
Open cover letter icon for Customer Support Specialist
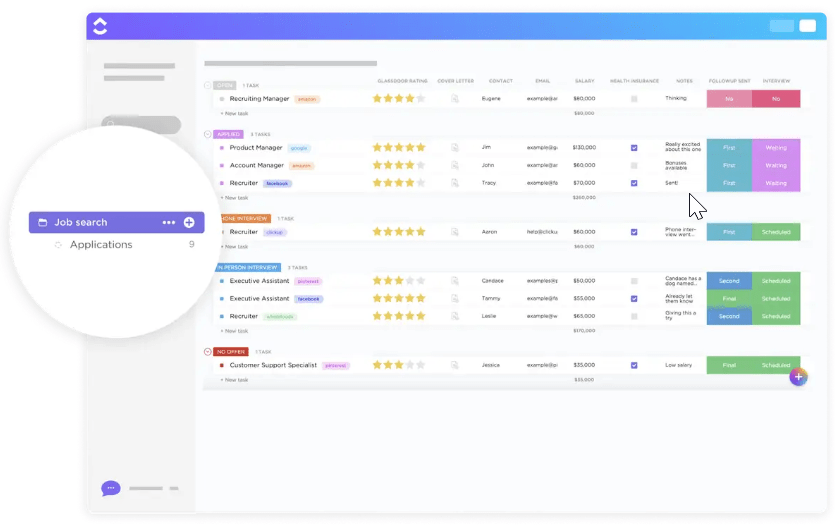point(455,365)
